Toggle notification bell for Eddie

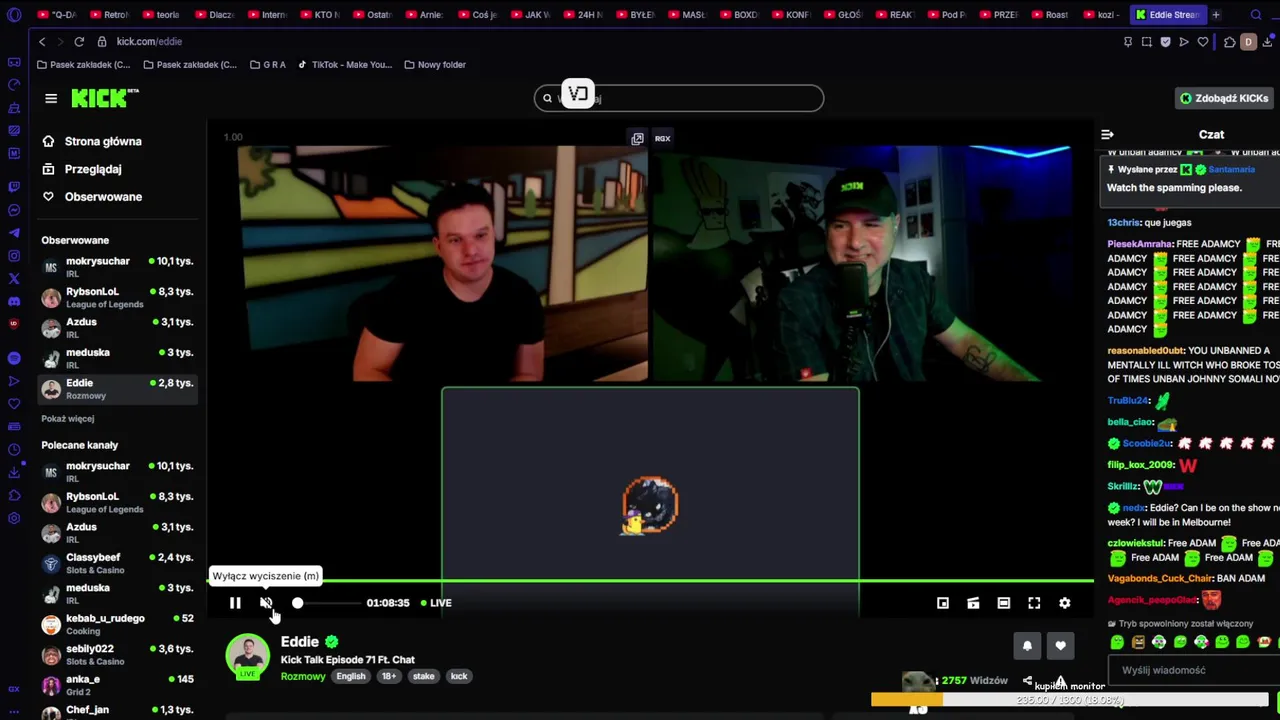click(x=1027, y=646)
